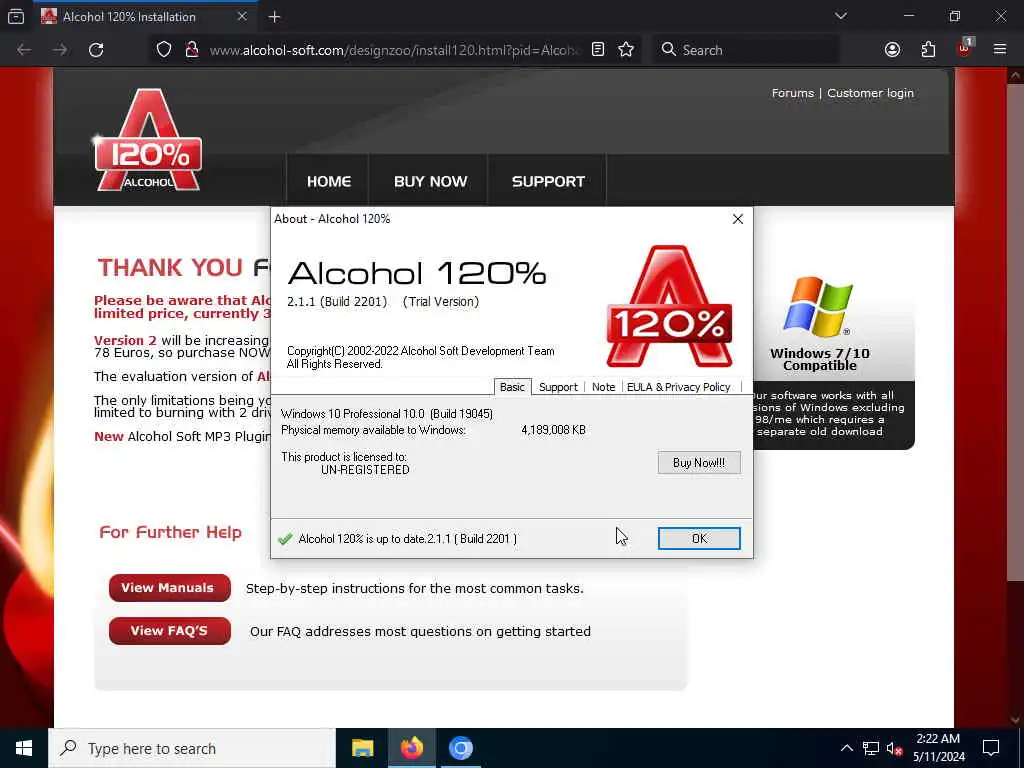Open a new tab with plus icon
1024x768 pixels.
[274, 17]
